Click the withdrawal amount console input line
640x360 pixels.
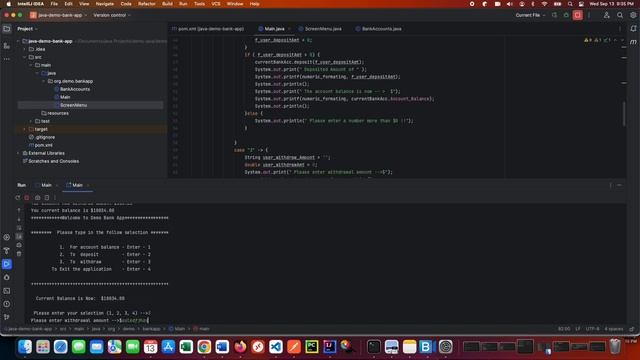(x=90, y=320)
